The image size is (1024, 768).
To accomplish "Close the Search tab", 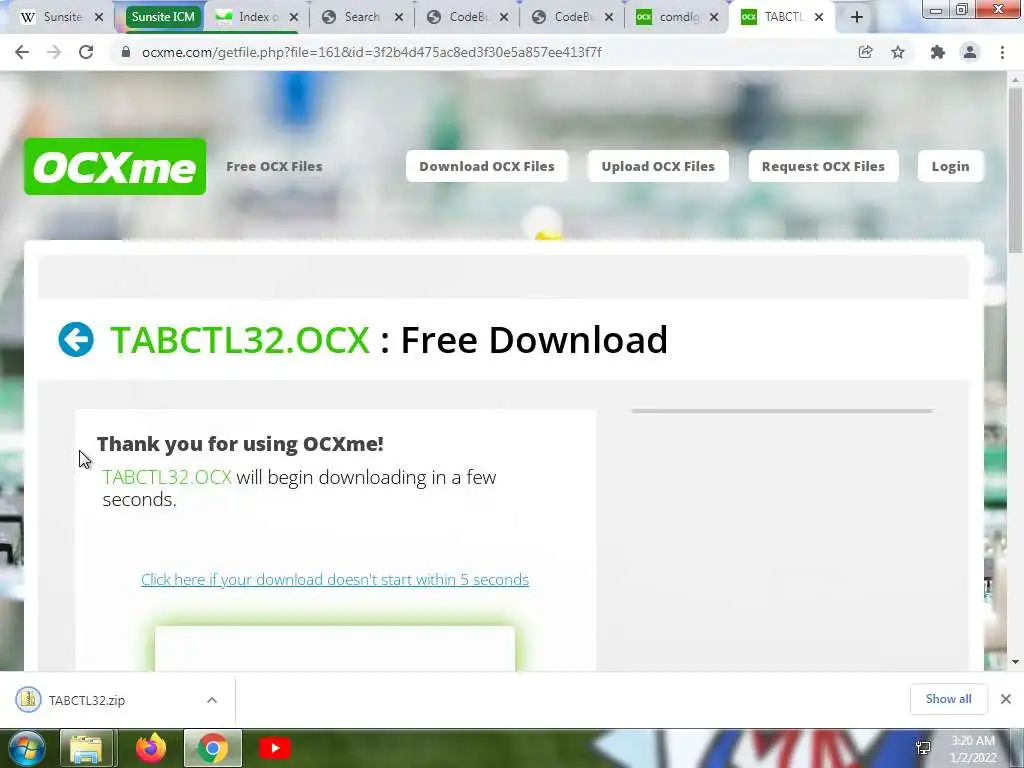I will tap(398, 18).
